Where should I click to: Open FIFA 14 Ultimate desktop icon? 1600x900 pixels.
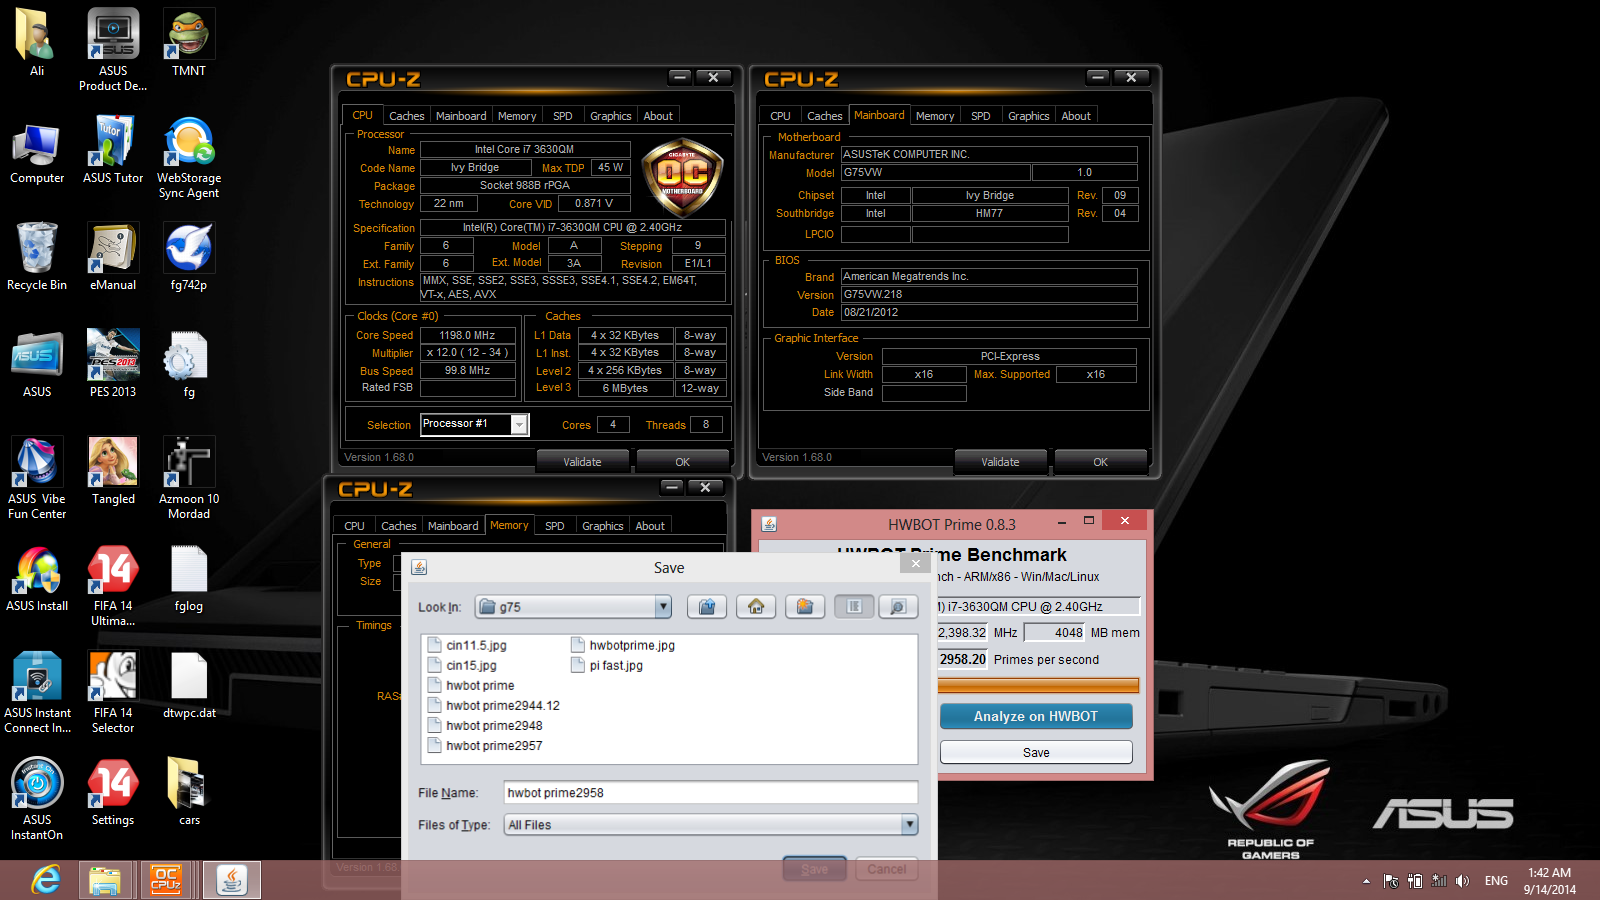[x=113, y=585]
